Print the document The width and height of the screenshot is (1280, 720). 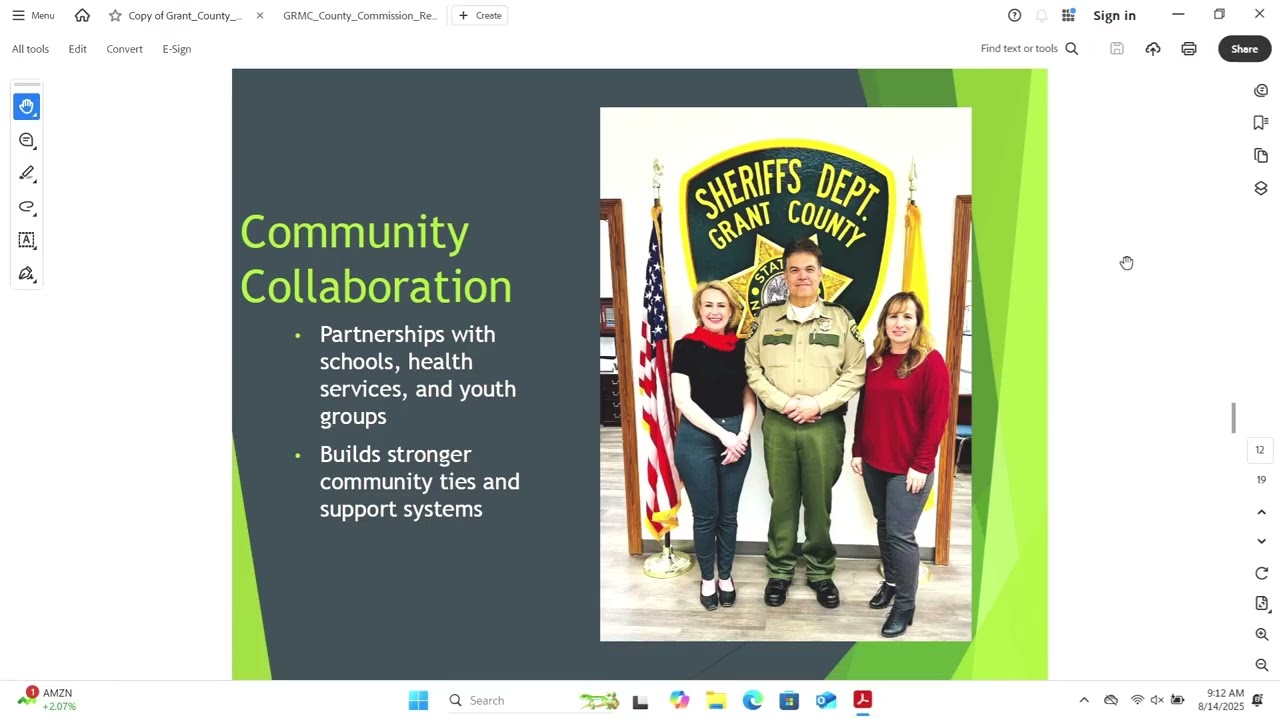(1189, 49)
